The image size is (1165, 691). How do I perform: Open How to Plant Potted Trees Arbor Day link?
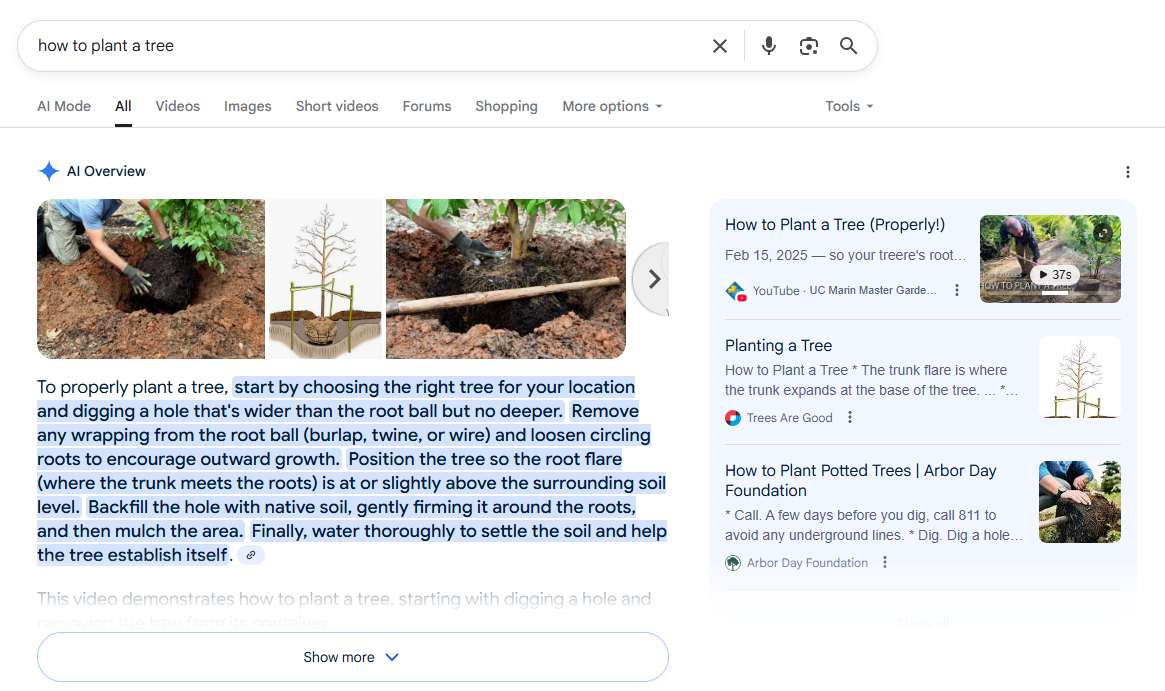(x=860, y=481)
